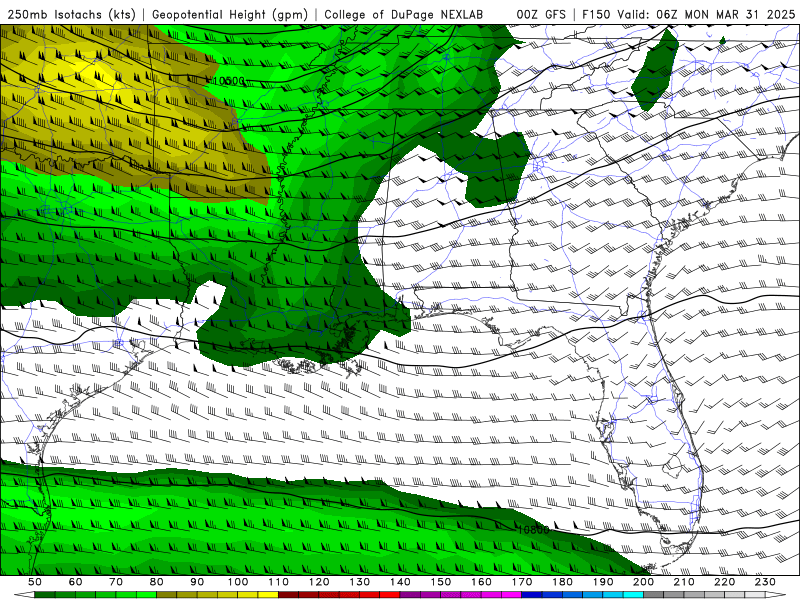
Task: Click the 10800 height contour label
Action: 533,530
